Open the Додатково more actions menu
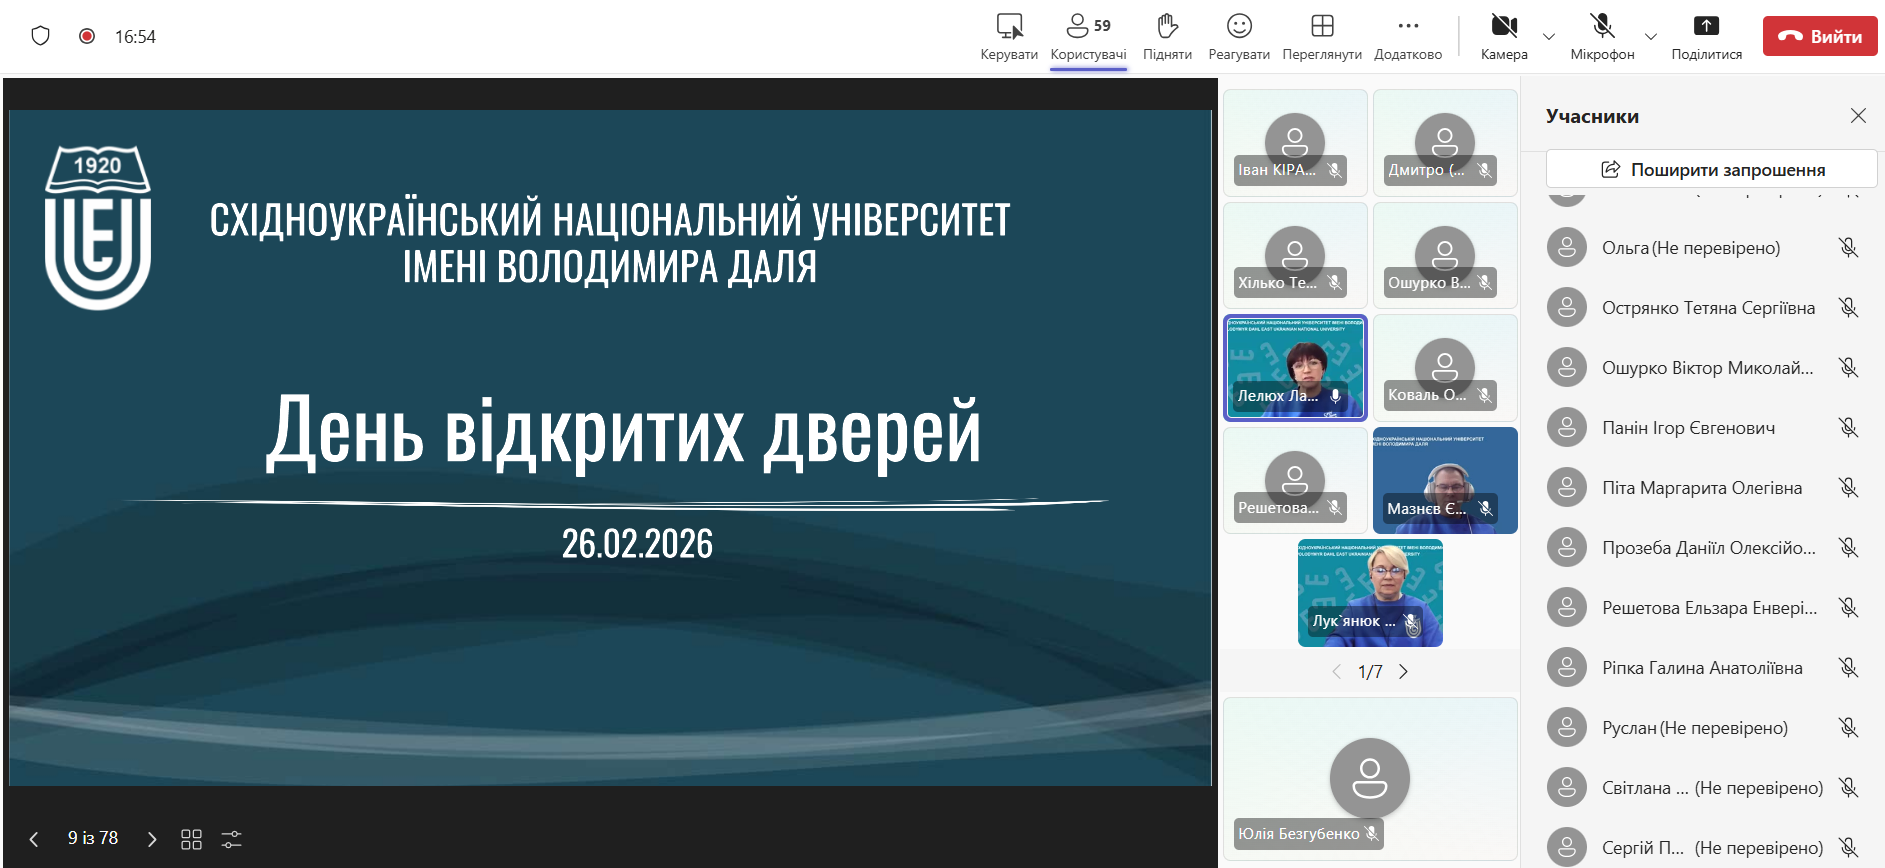The height and width of the screenshot is (868, 1885). [1408, 37]
